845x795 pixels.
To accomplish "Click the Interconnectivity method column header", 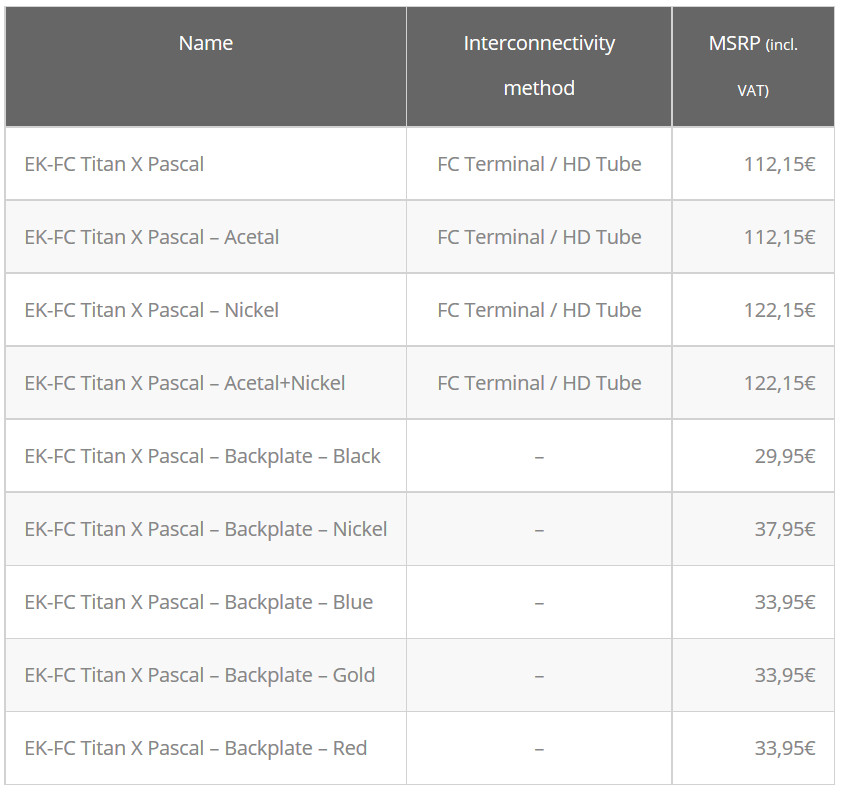I will (x=539, y=66).
